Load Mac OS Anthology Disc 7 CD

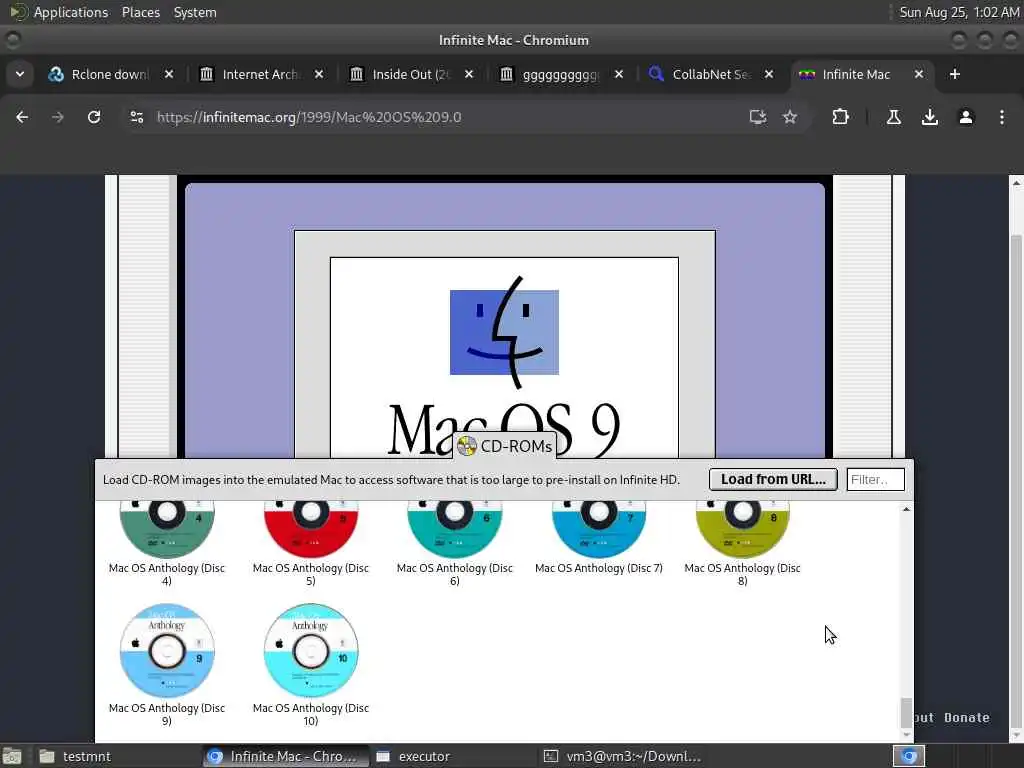599,529
